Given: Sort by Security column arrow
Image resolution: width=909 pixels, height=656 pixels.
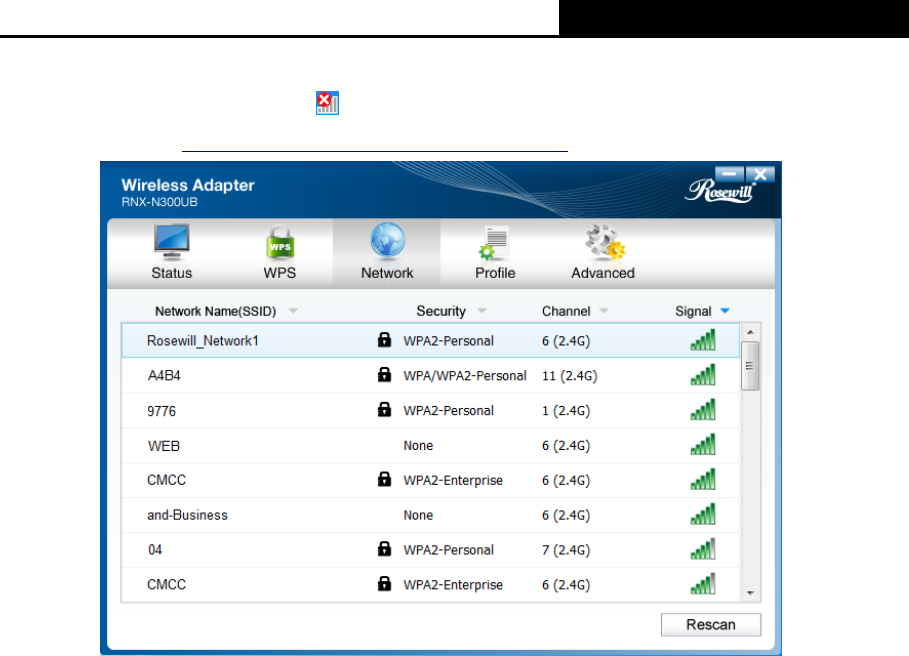Looking at the screenshot, I should click(x=481, y=311).
